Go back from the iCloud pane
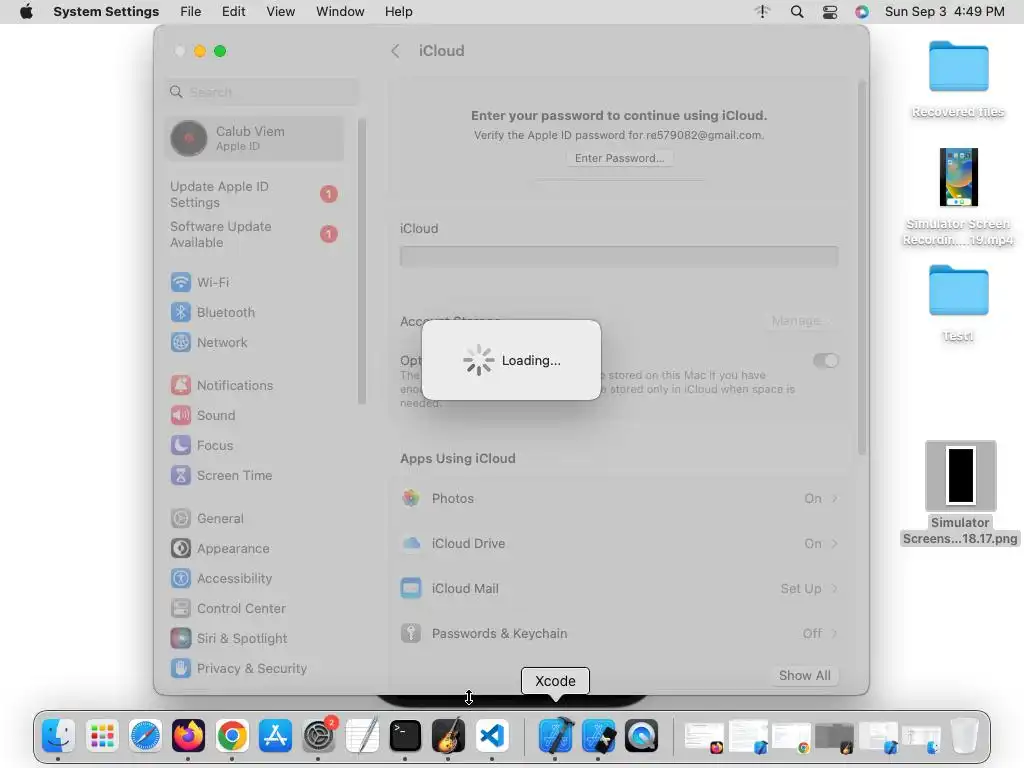 pos(395,51)
